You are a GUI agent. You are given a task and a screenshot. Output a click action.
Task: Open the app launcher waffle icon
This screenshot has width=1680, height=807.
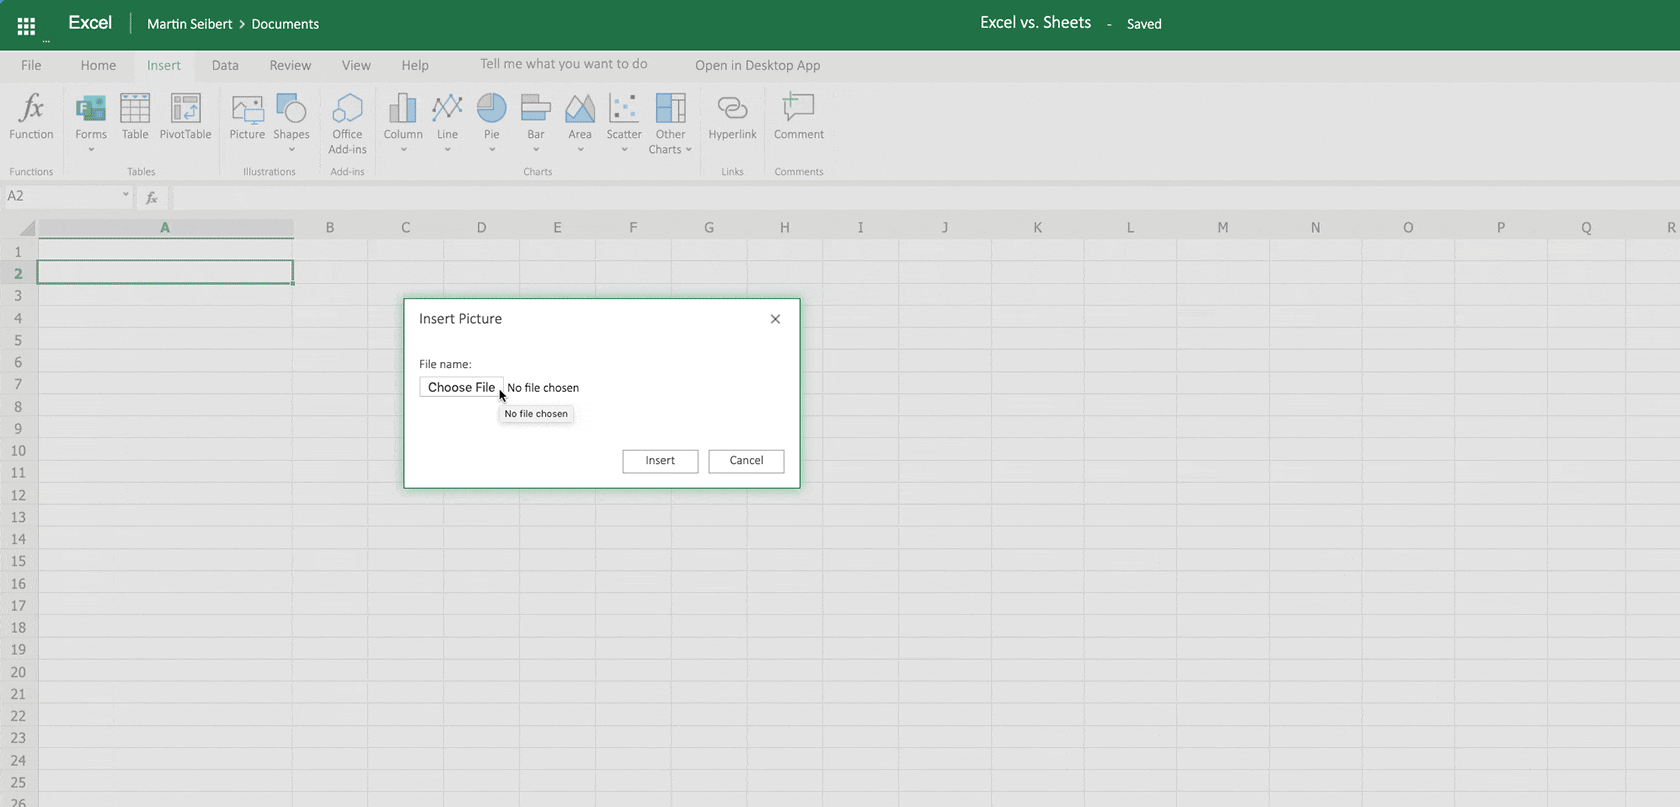(x=26, y=26)
